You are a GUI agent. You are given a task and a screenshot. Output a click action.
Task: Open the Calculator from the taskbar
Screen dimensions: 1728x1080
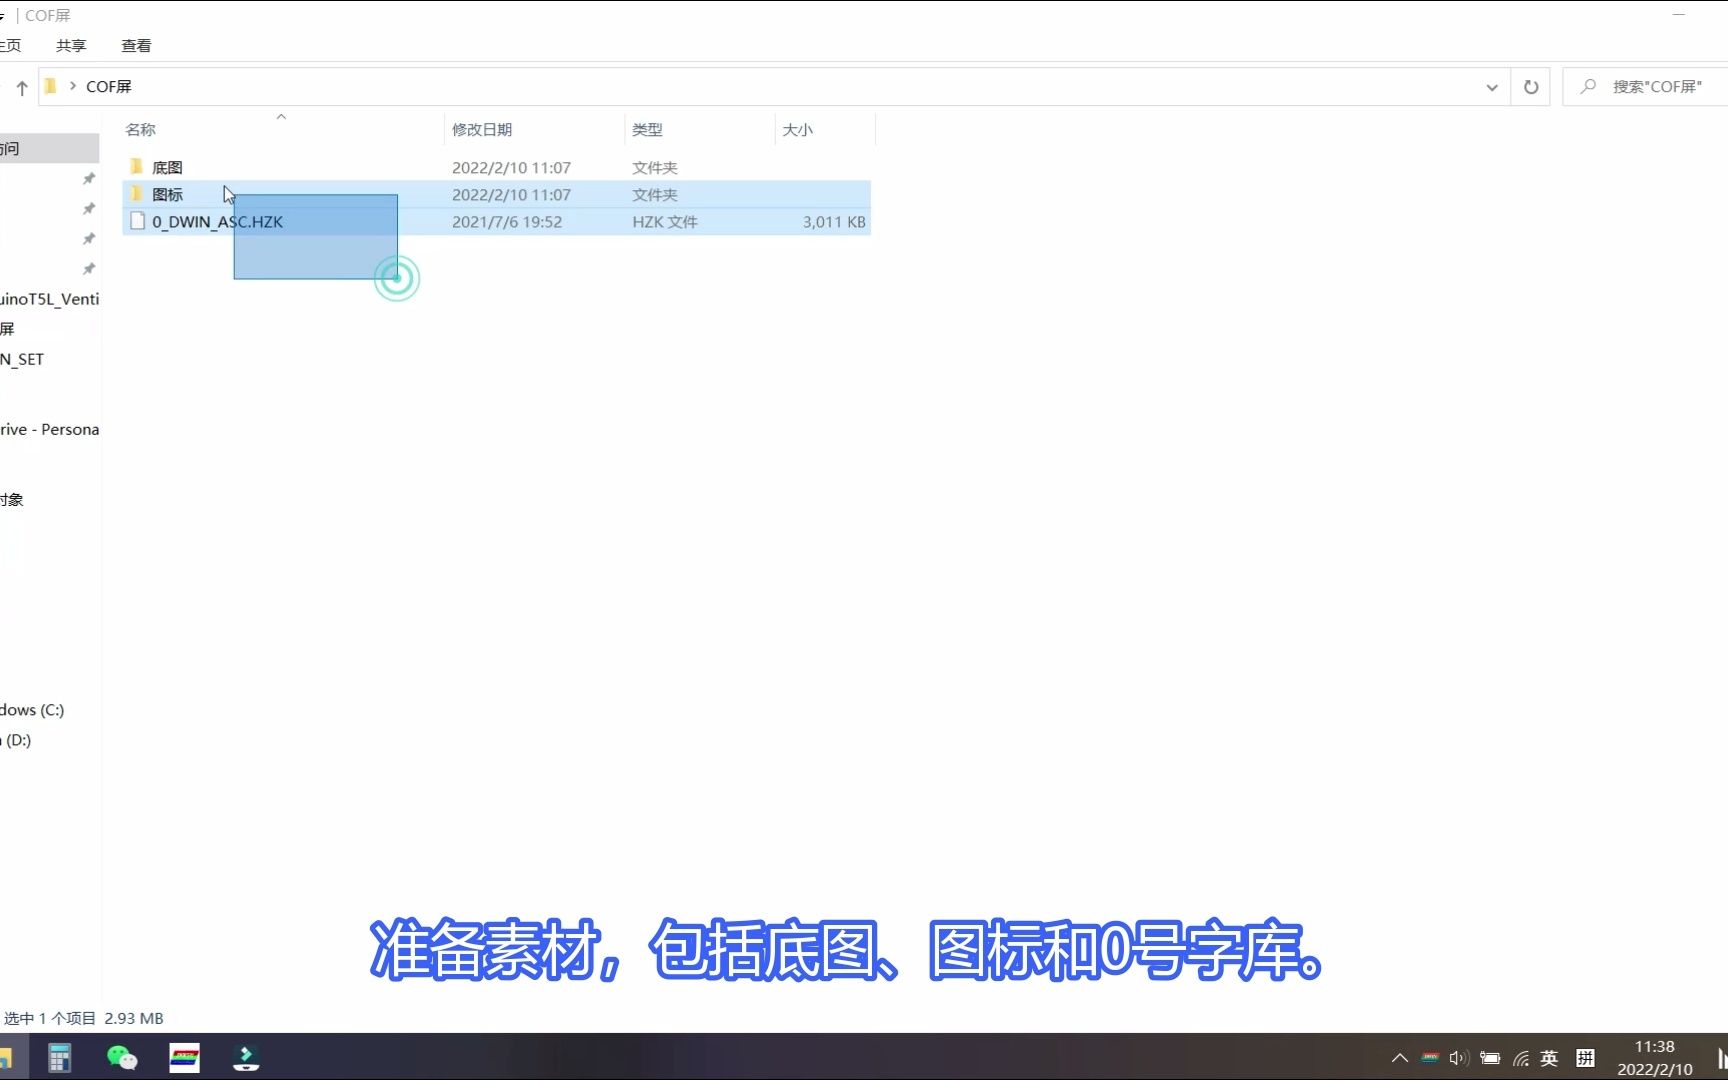click(60, 1058)
